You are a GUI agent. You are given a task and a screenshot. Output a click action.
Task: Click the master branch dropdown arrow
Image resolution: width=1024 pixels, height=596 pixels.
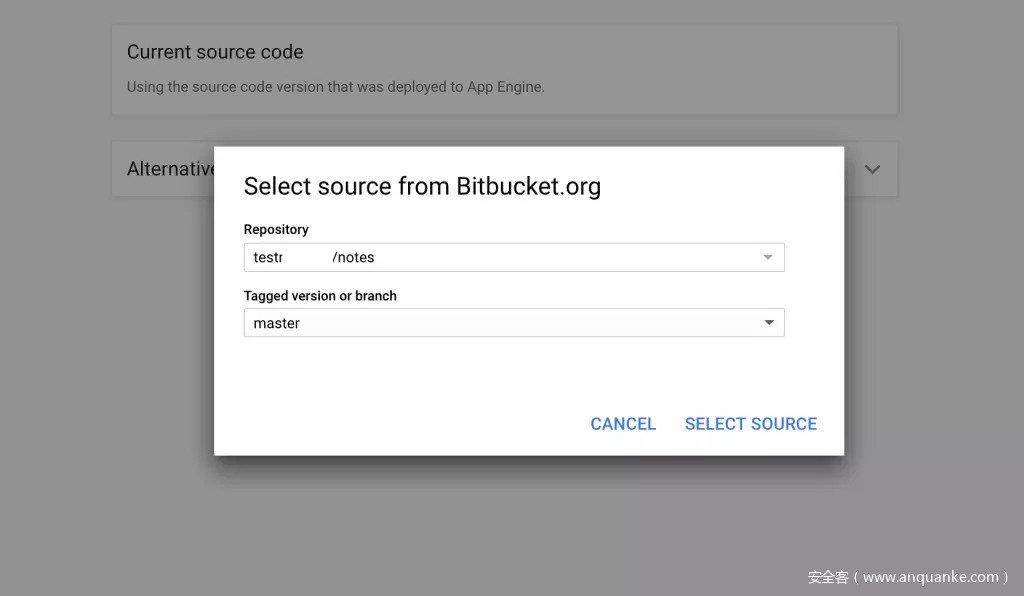(768, 323)
